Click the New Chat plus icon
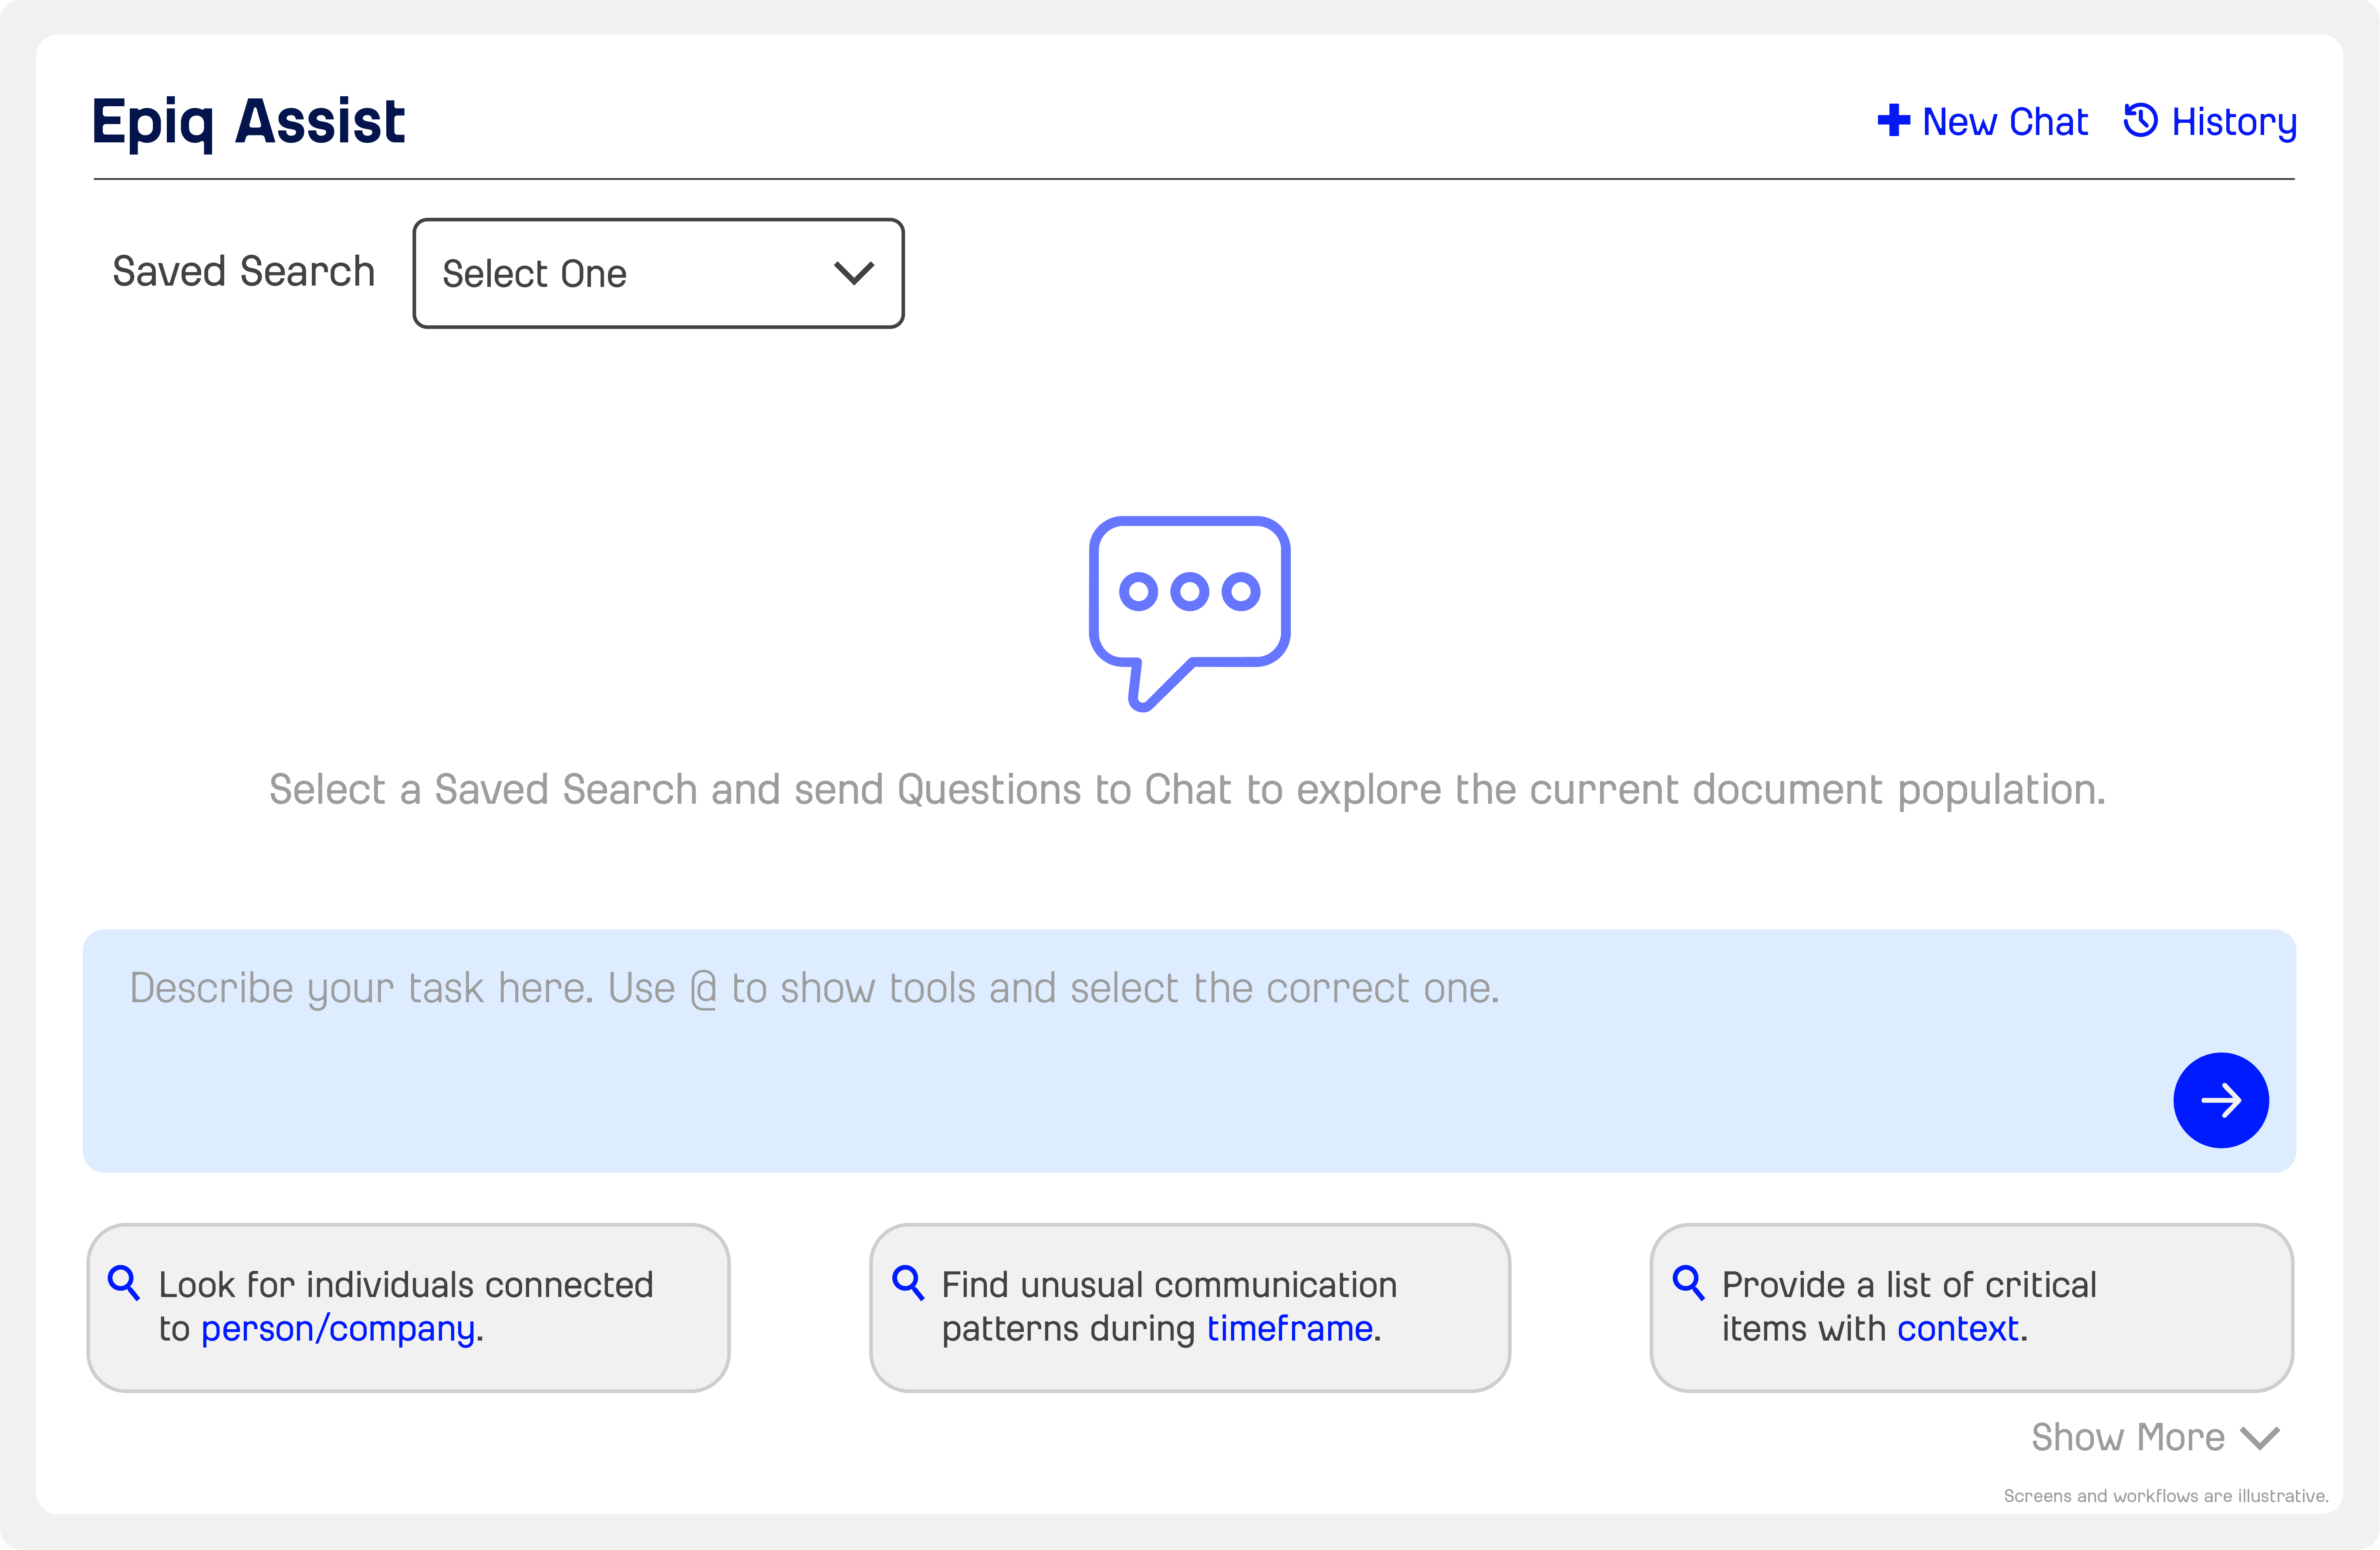 point(1893,120)
